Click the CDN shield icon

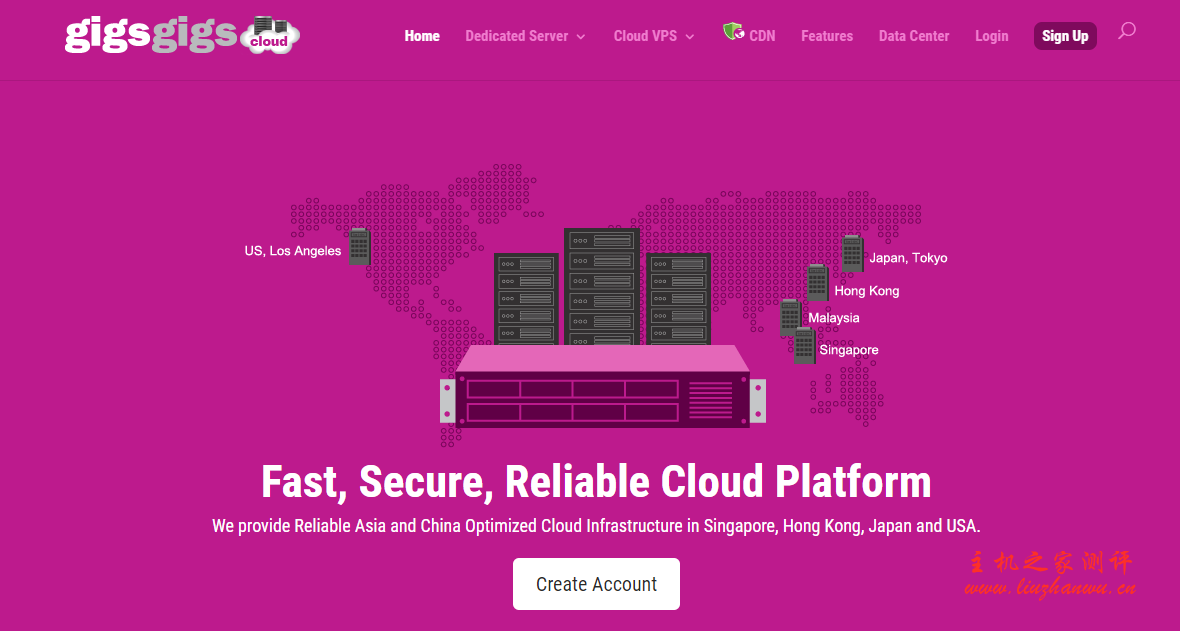[732, 32]
